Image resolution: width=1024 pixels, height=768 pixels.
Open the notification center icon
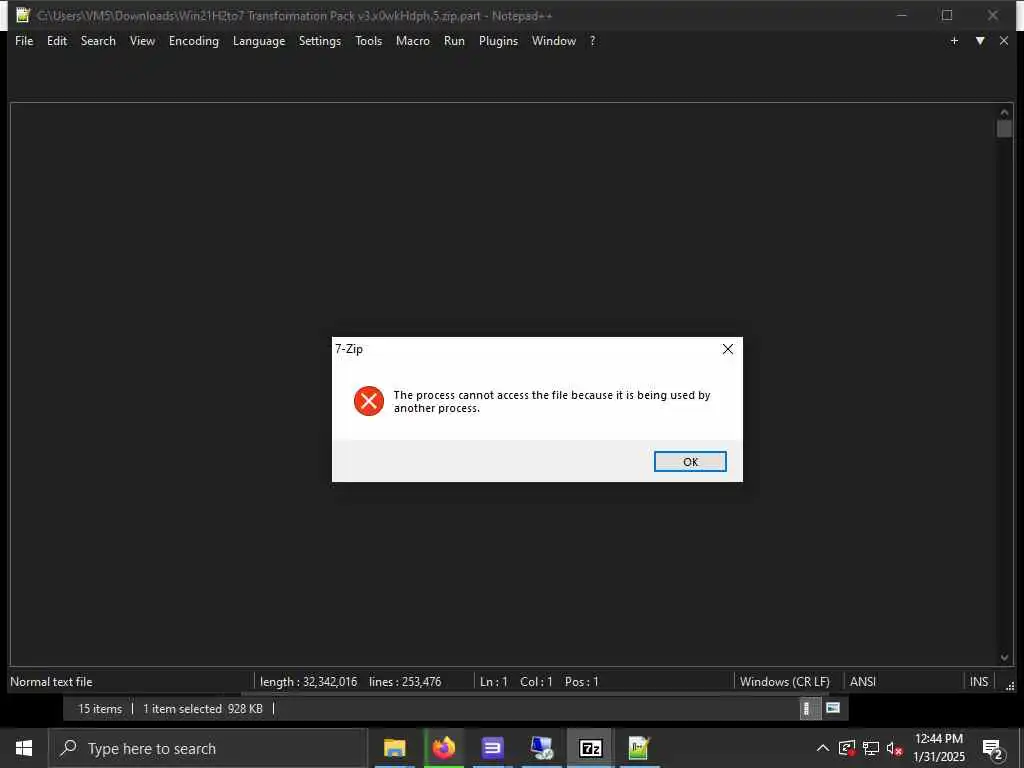click(x=993, y=749)
